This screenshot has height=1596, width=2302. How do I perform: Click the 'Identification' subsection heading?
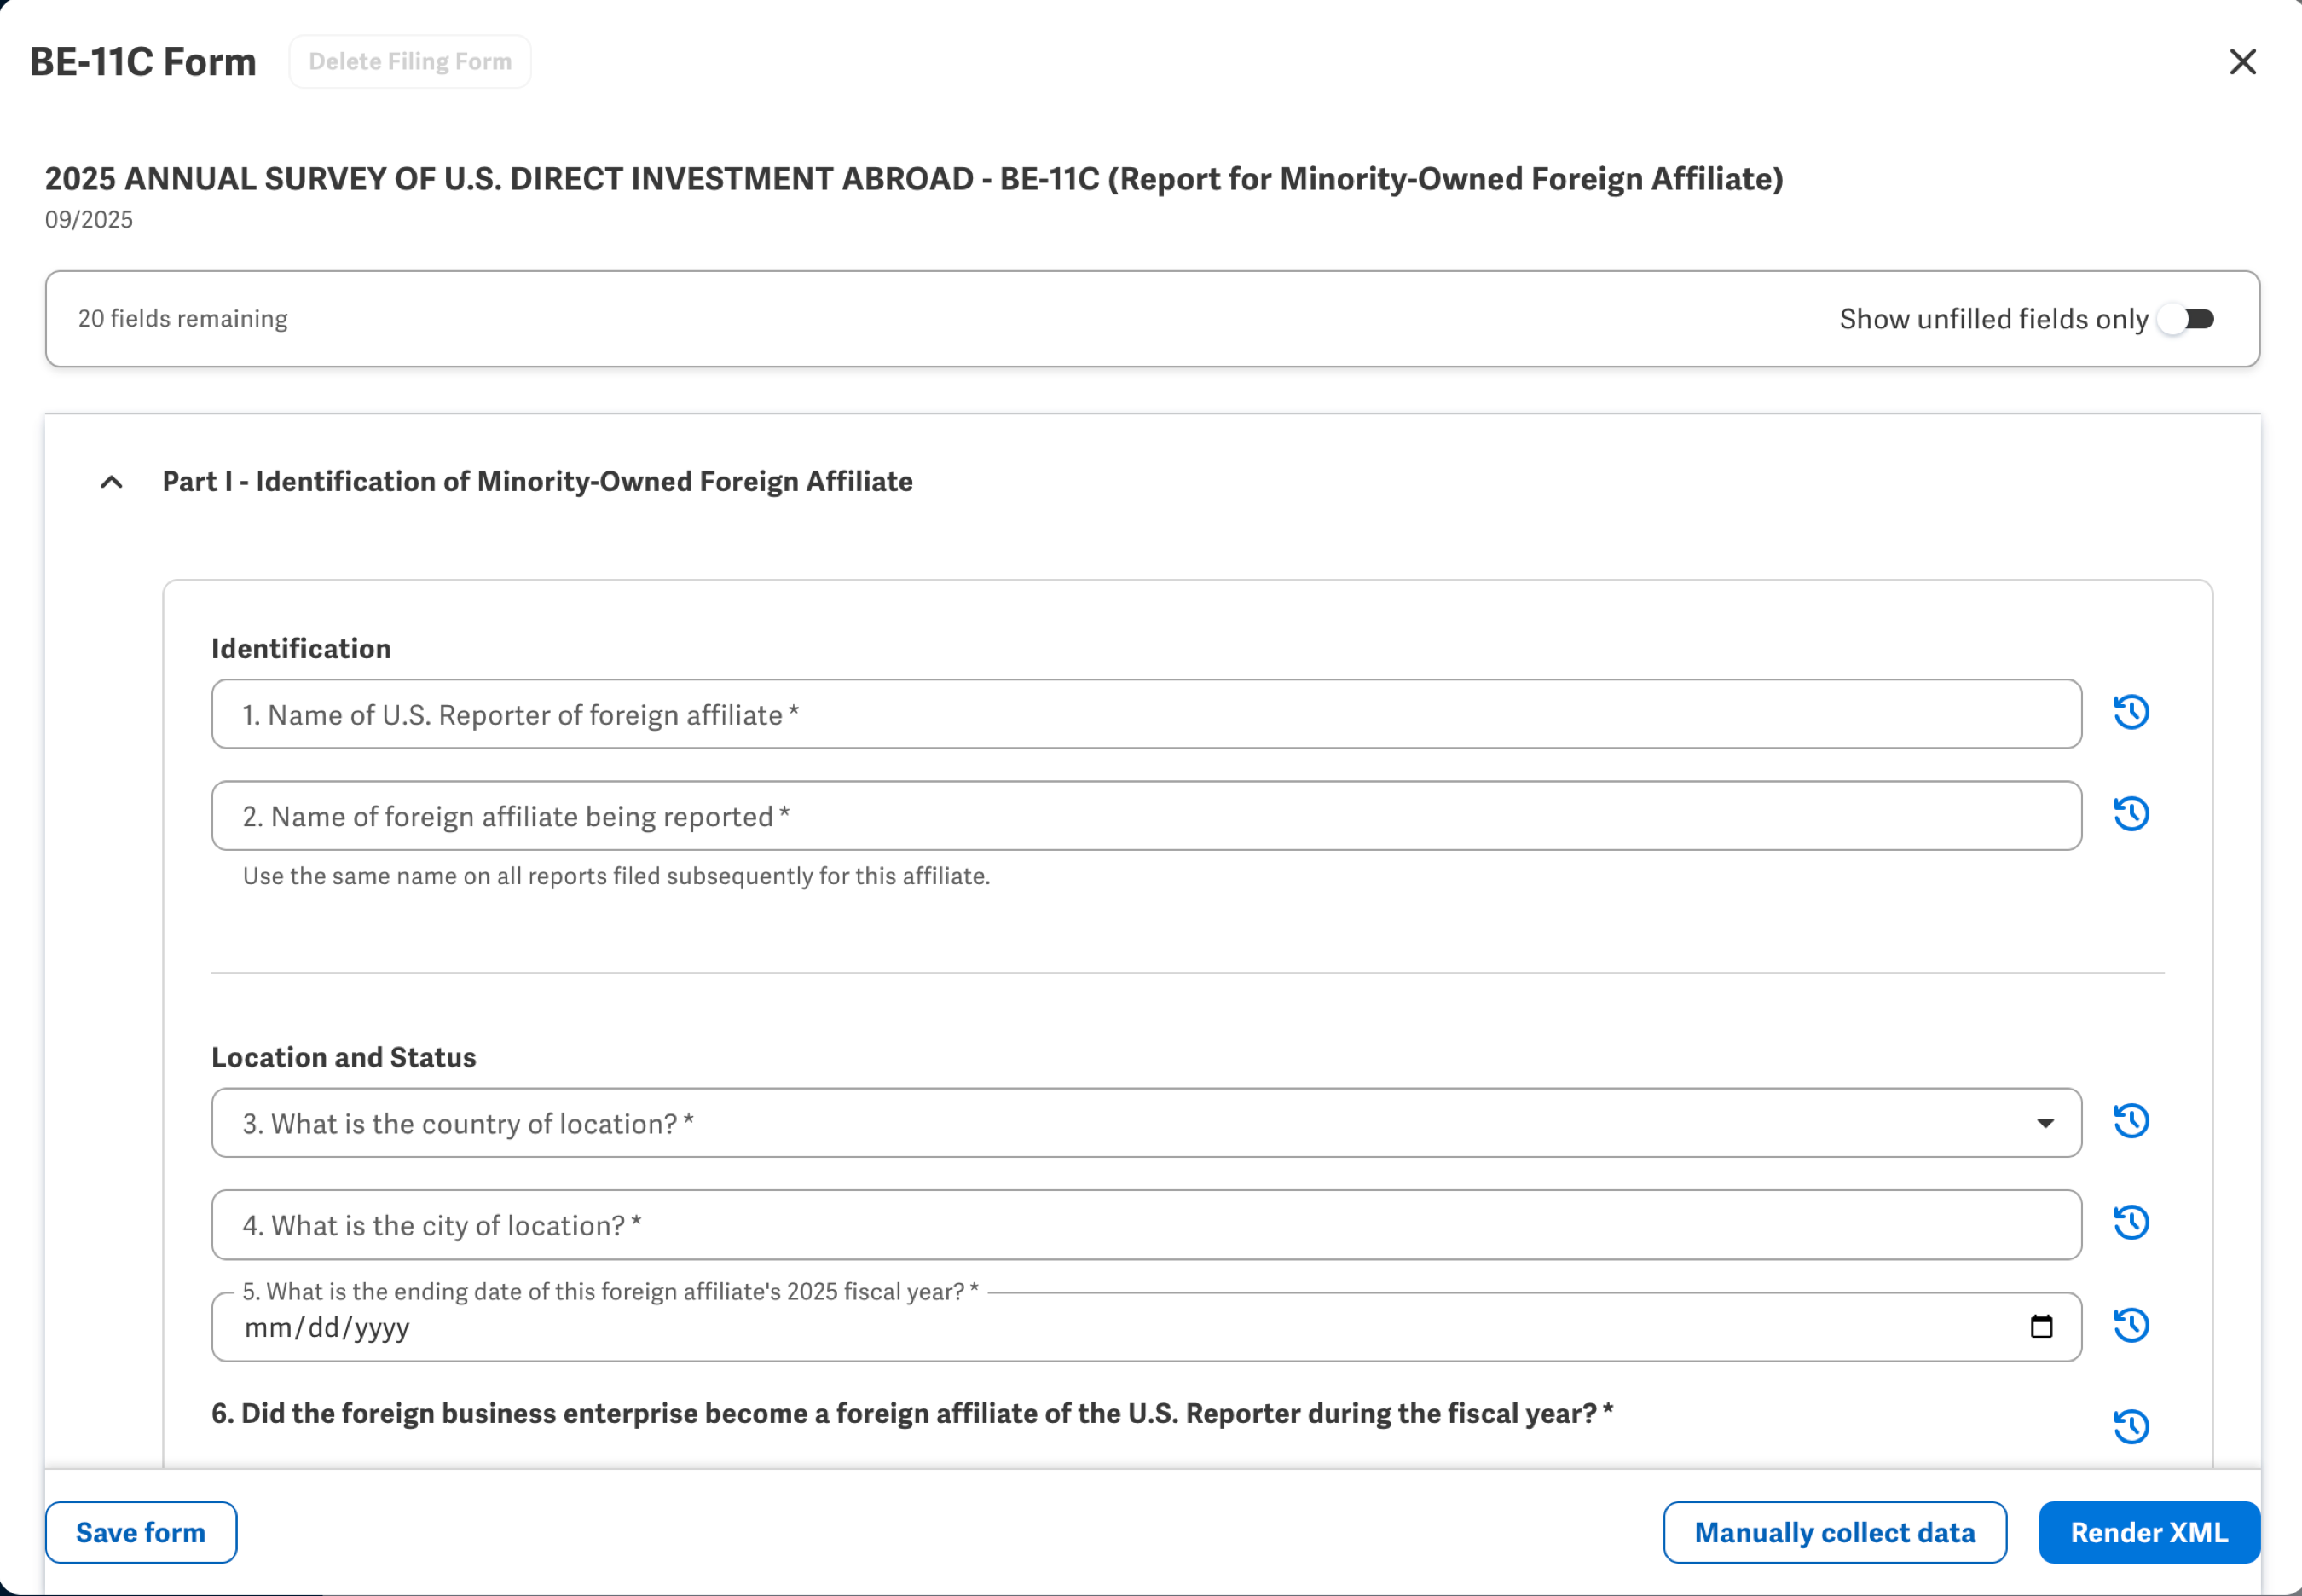[301, 648]
